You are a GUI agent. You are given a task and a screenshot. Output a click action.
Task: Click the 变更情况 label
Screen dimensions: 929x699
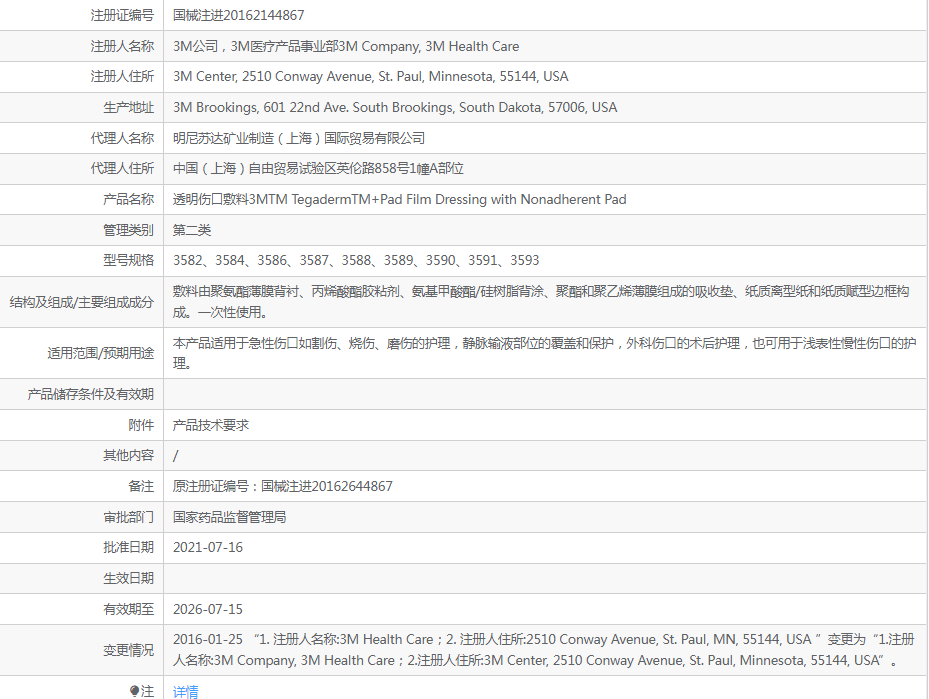tap(129, 650)
